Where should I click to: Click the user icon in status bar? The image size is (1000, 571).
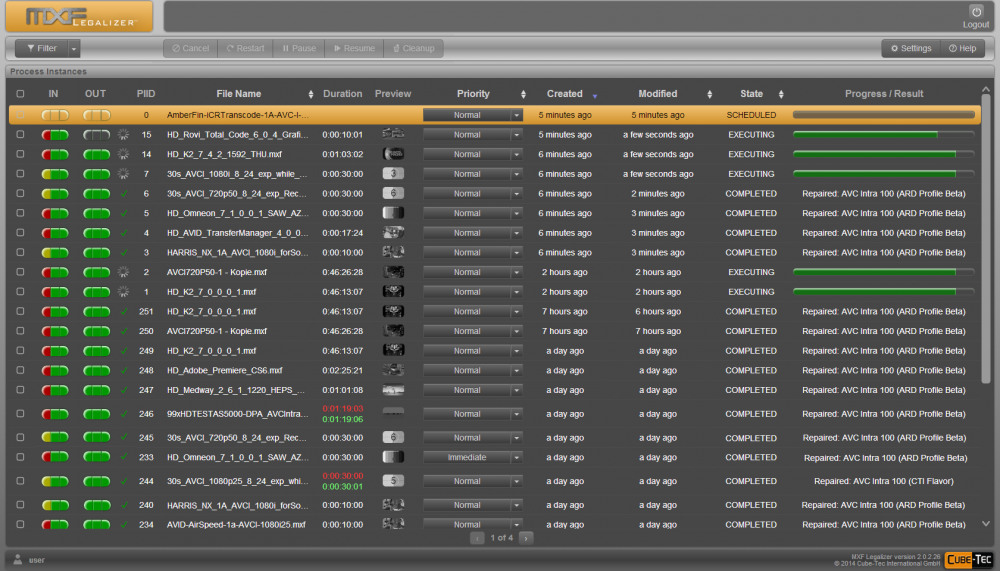pos(18,560)
